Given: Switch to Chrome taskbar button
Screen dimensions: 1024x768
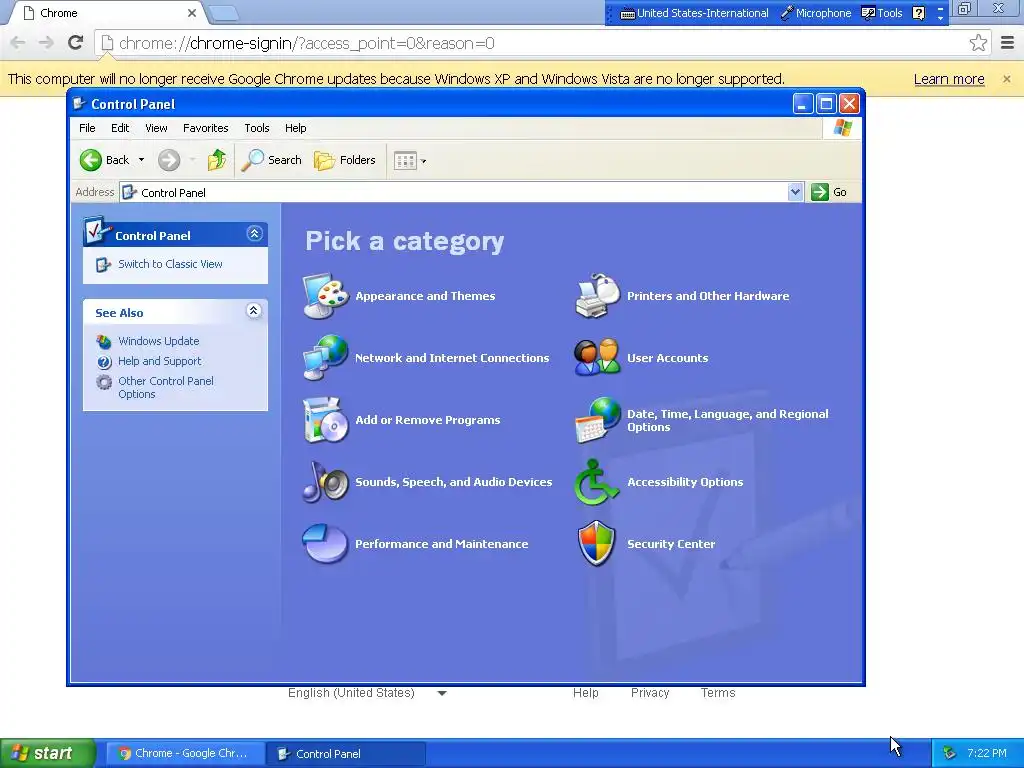Looking at the screenshot, I should [x=185, y=753].
